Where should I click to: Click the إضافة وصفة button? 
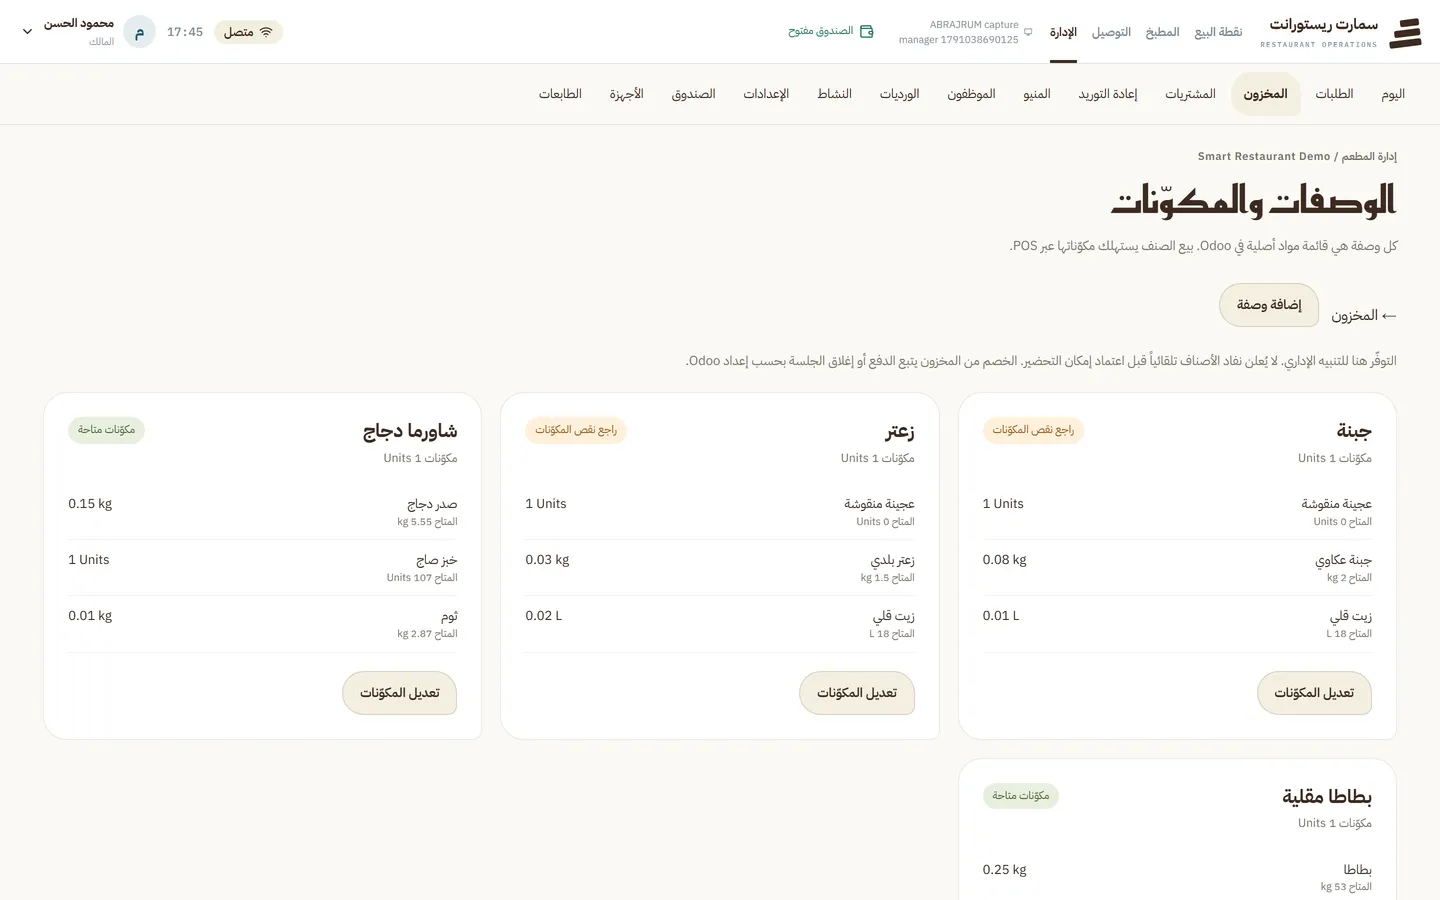pyautogui.click(x=1269, y=305)
